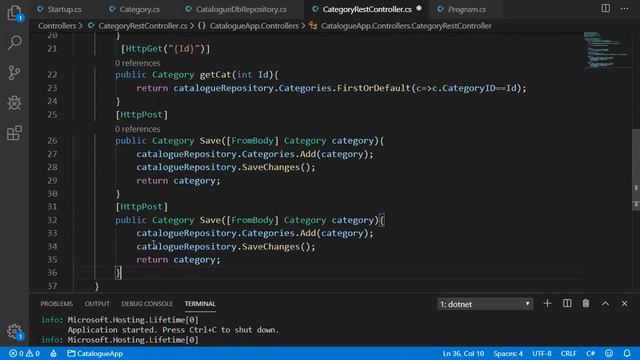The height and width of the screenshot is (360, 640).
Task: Open the Extensions view
Action: click(x=14, y=133)
